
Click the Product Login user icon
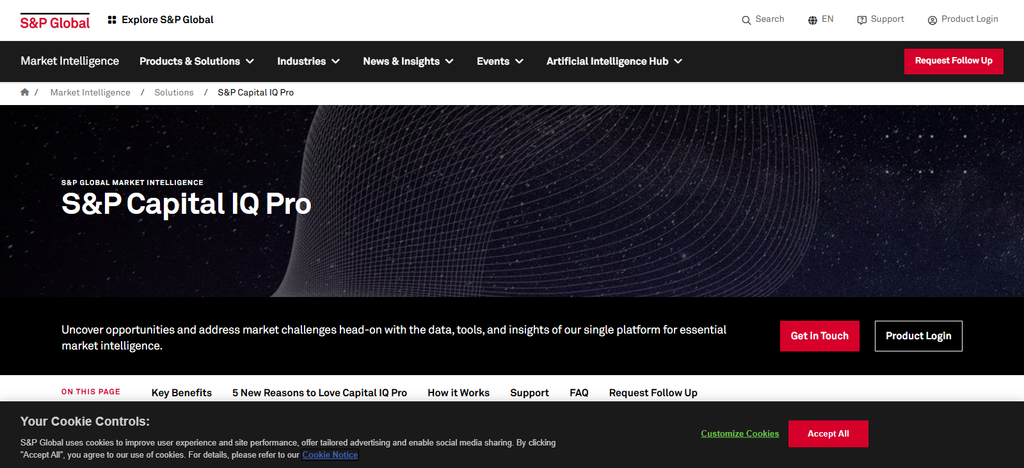coord(933,20)
